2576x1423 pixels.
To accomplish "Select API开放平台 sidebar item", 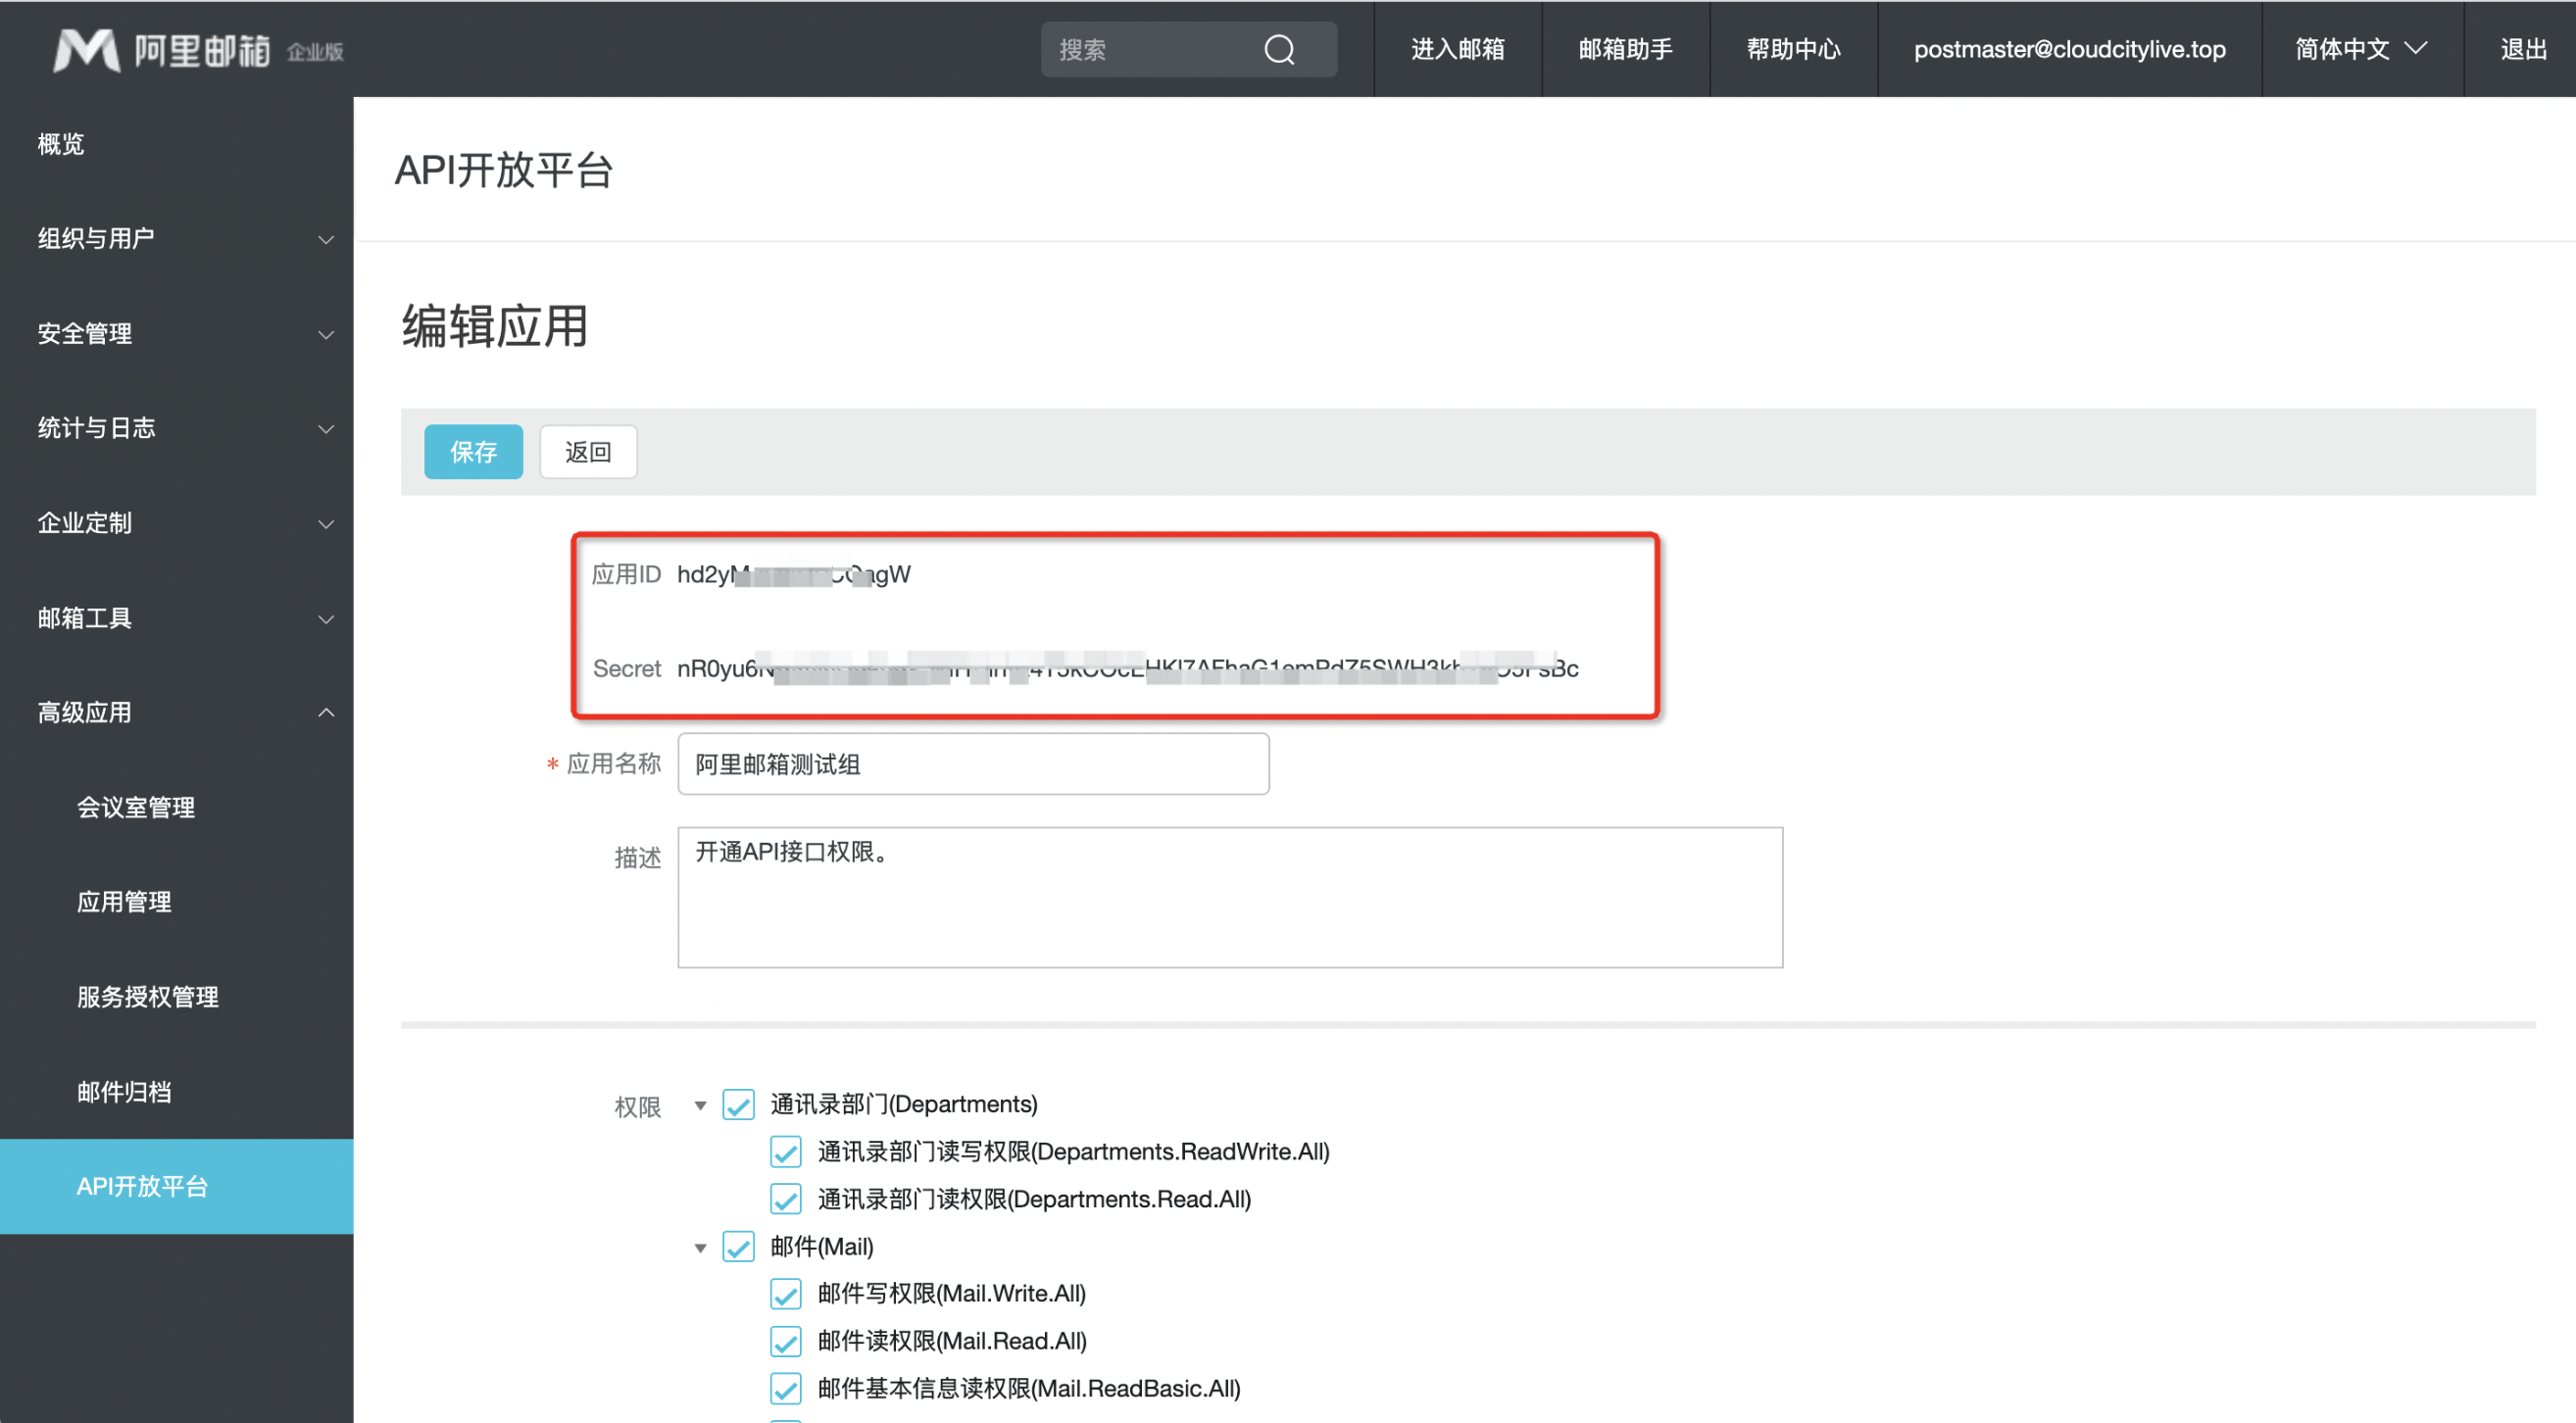I will (142, 1186).
